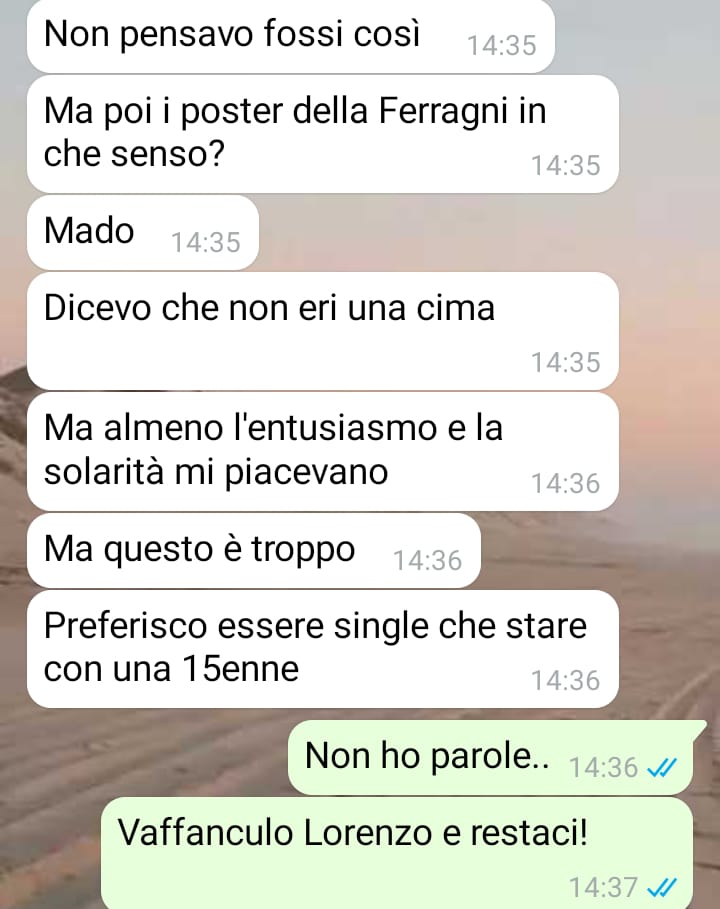This screenshot has width=720, height=909.
Task: Tap the "Dicevo che non eri una cima" bubble
Action: pos(323,331)
